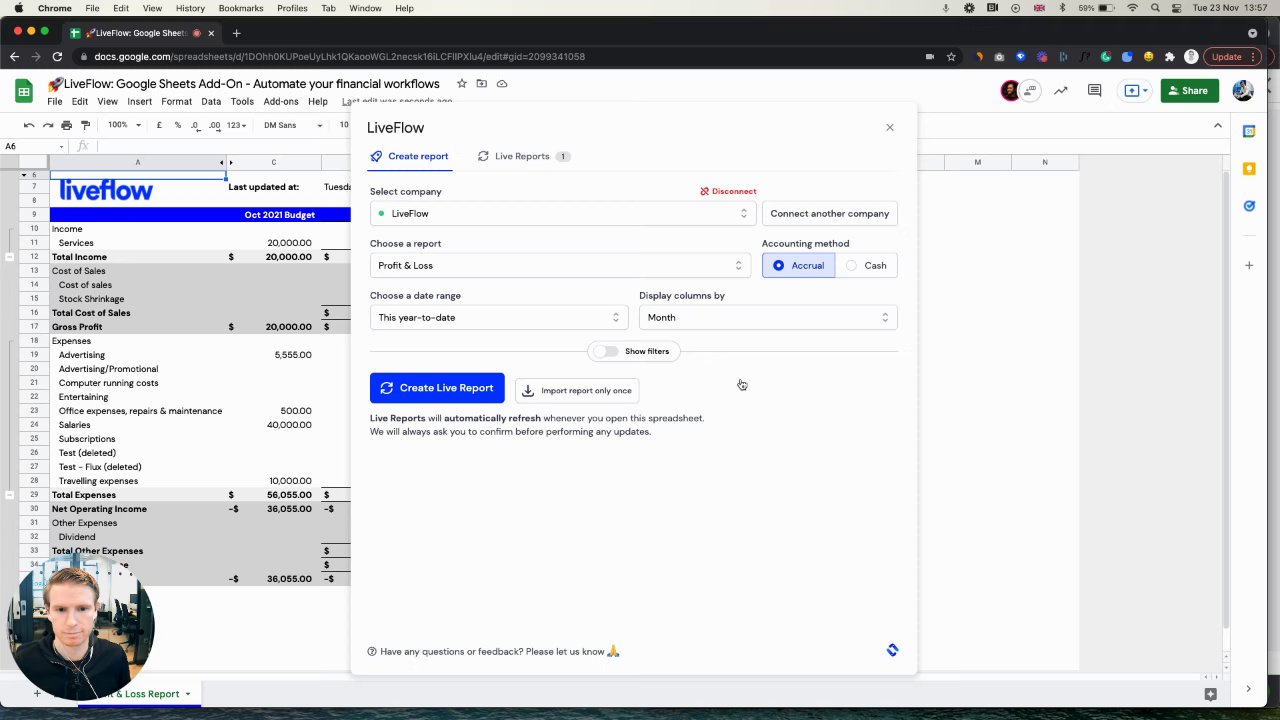Click the move to folder icon
1280x720 pixels.
(481, 83)
